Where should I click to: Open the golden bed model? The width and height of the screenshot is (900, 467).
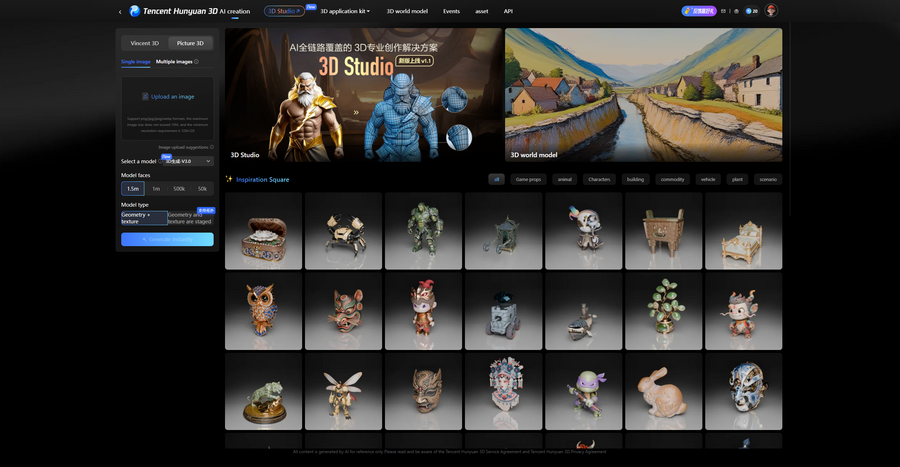coord(743,231)
